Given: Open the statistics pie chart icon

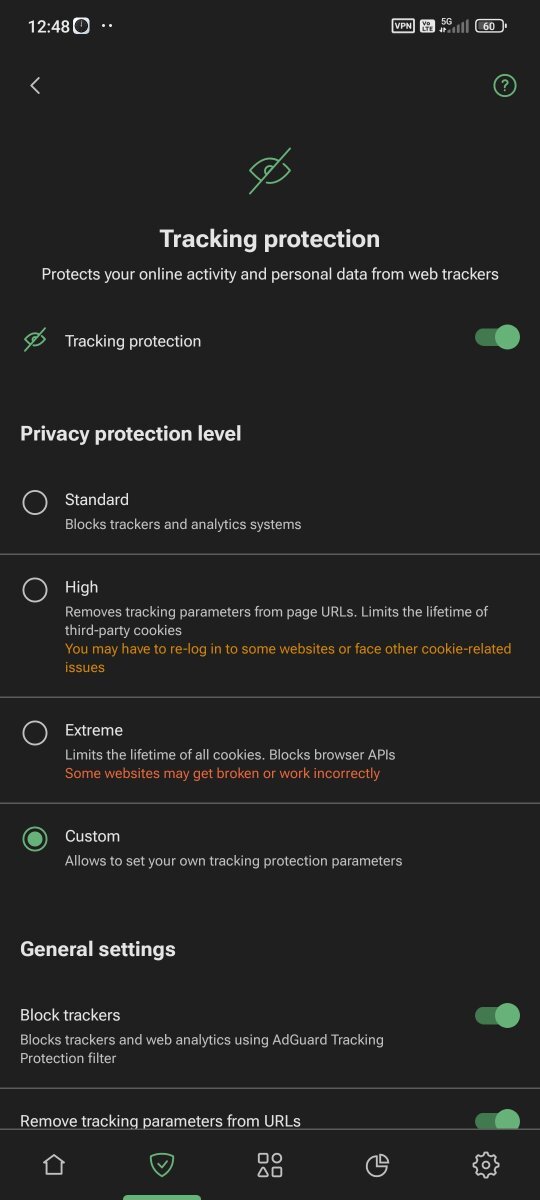Looking at the screenshot, I should 377,1164.
